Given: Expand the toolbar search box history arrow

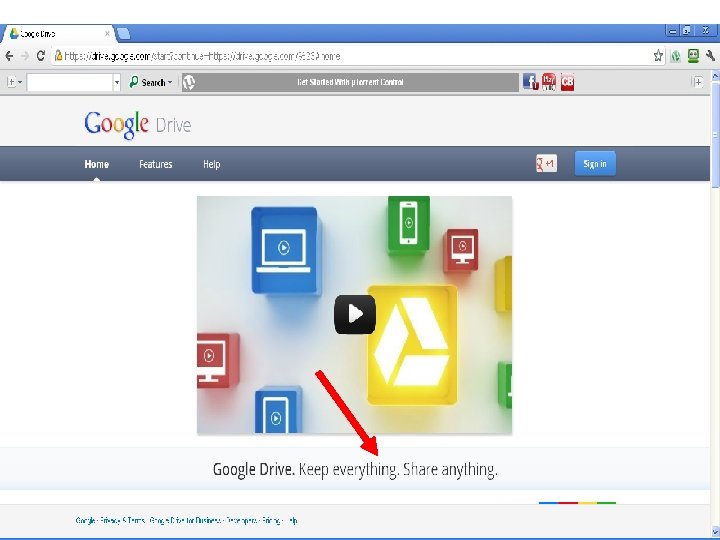Looking at the screenshot, I should [117, 83].
